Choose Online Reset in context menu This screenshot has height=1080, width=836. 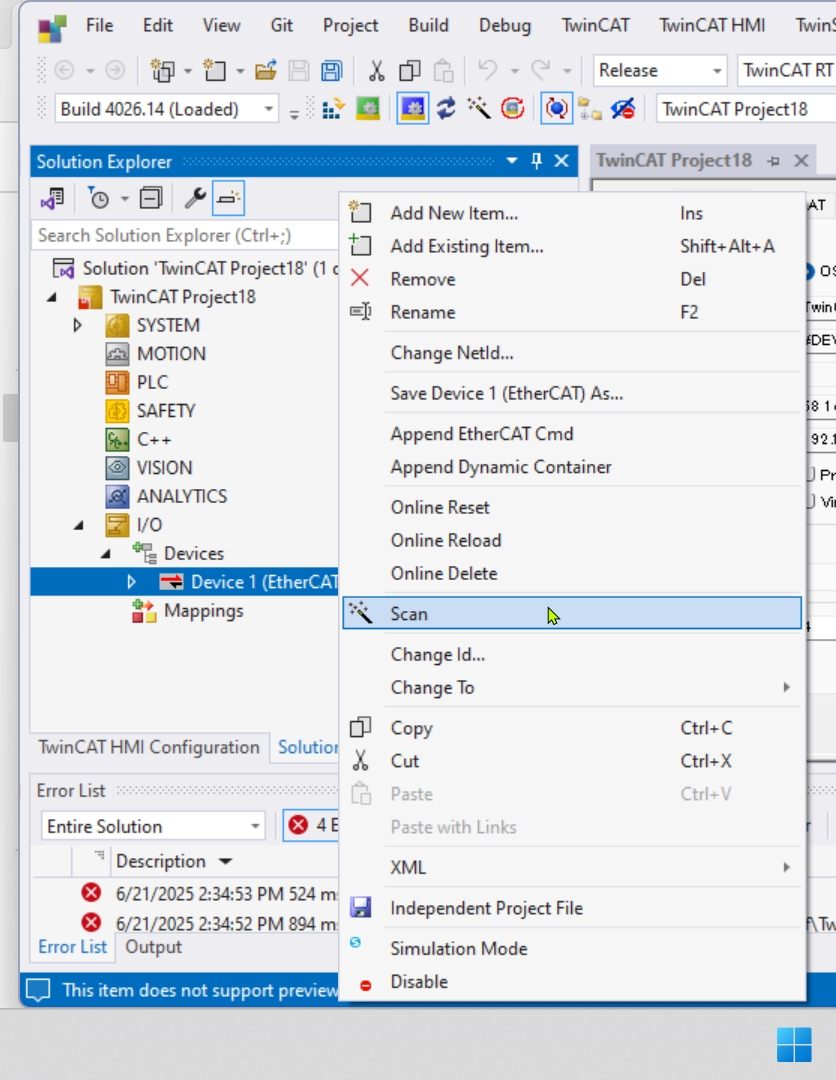[x=572, y=507]
